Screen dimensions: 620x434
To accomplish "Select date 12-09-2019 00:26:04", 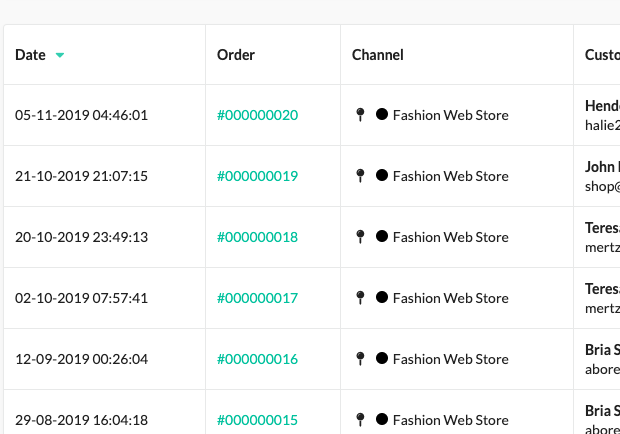I will pos(81,359).
